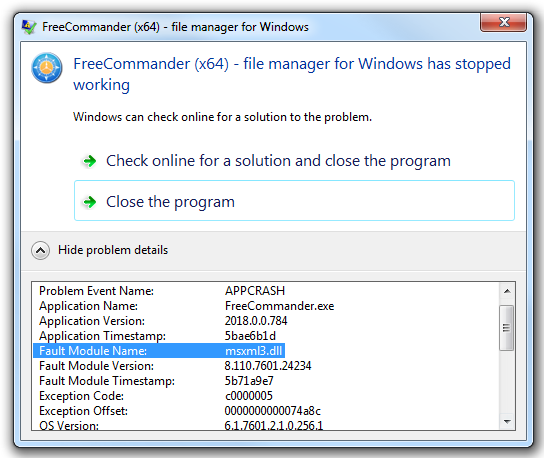Select the Exception Code label

(81, 396)
